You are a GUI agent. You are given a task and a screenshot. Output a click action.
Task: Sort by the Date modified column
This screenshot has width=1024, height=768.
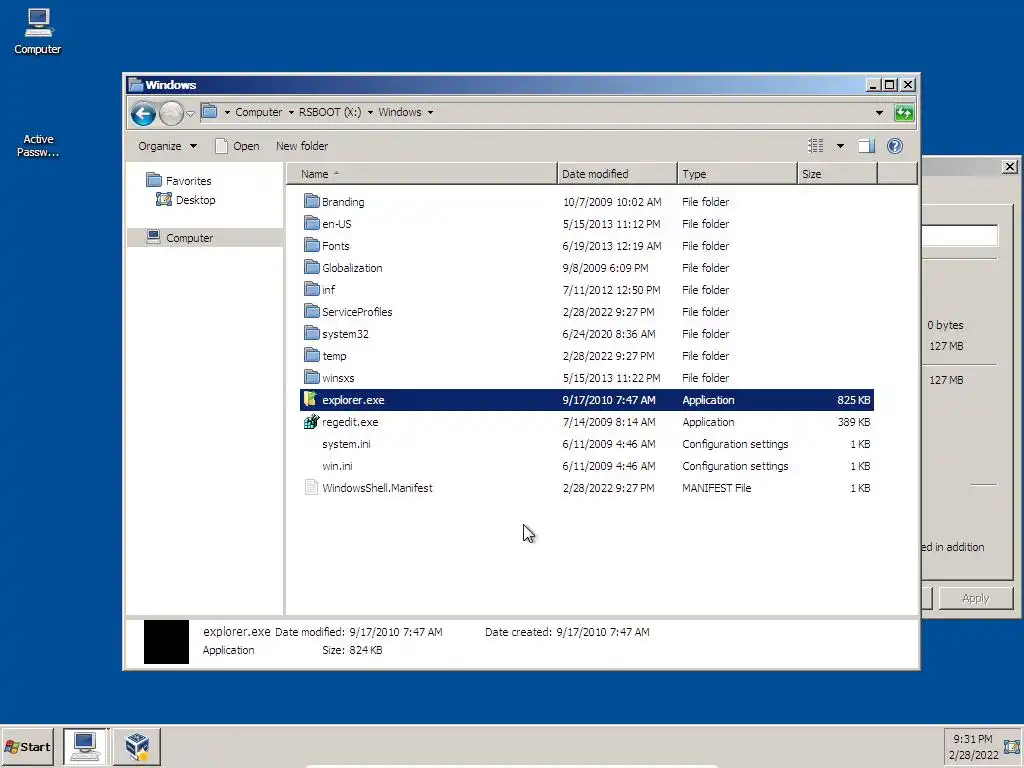(617, 174)
